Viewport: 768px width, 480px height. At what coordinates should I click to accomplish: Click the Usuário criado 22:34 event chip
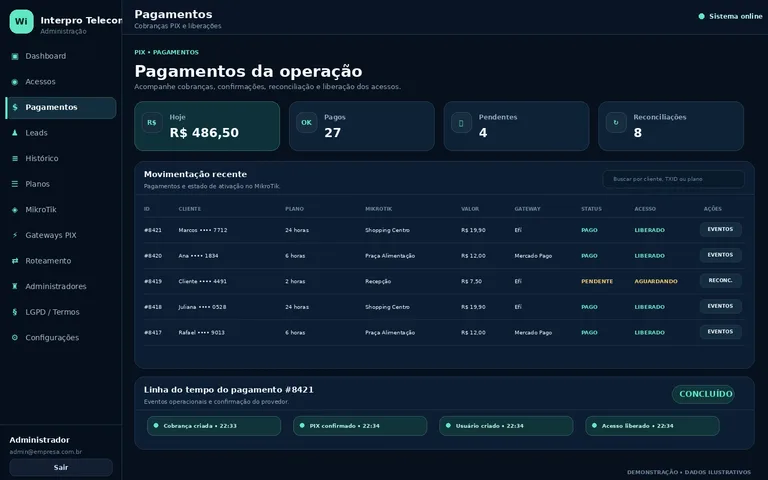pos(506,426)
